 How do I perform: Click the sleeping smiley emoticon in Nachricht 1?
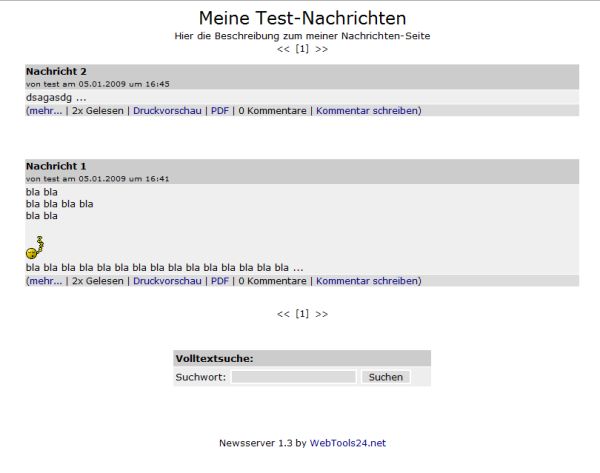click(35, 247)
